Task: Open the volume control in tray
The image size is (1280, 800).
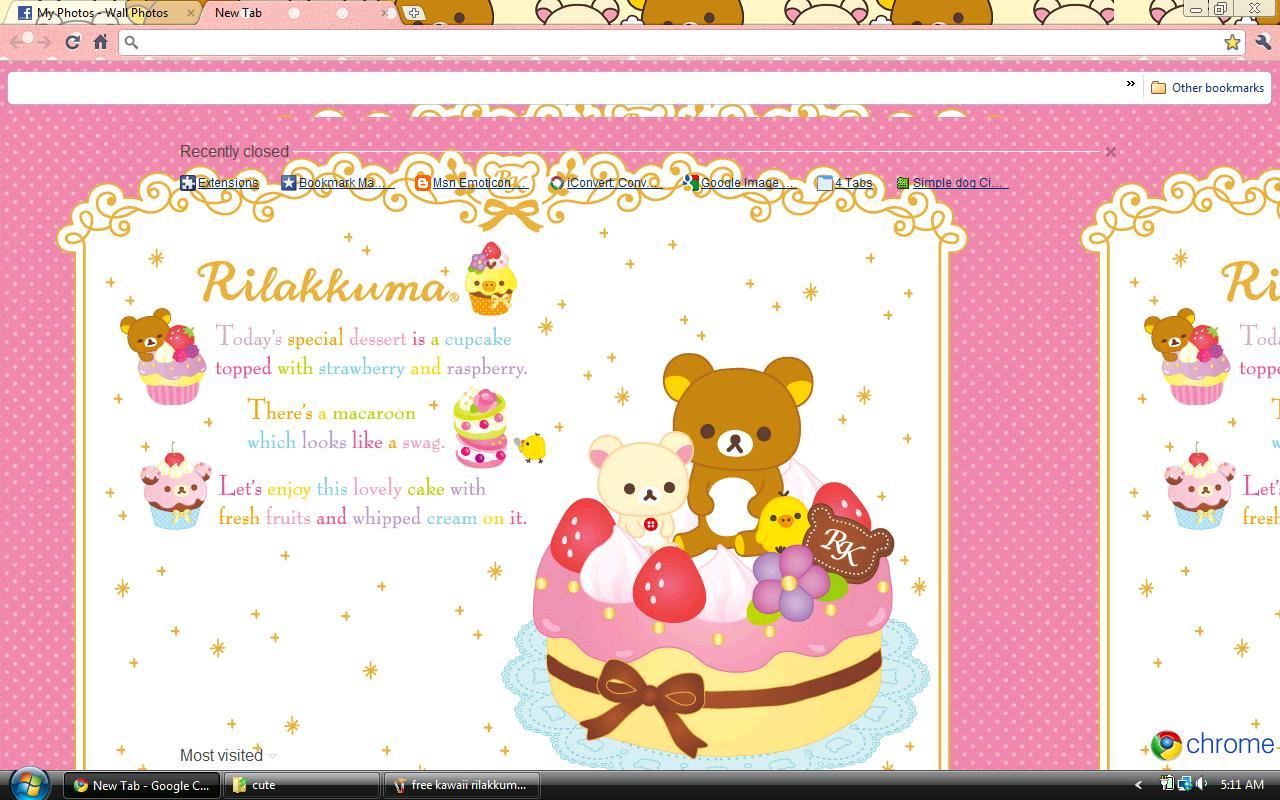Action: [1201, 784]
